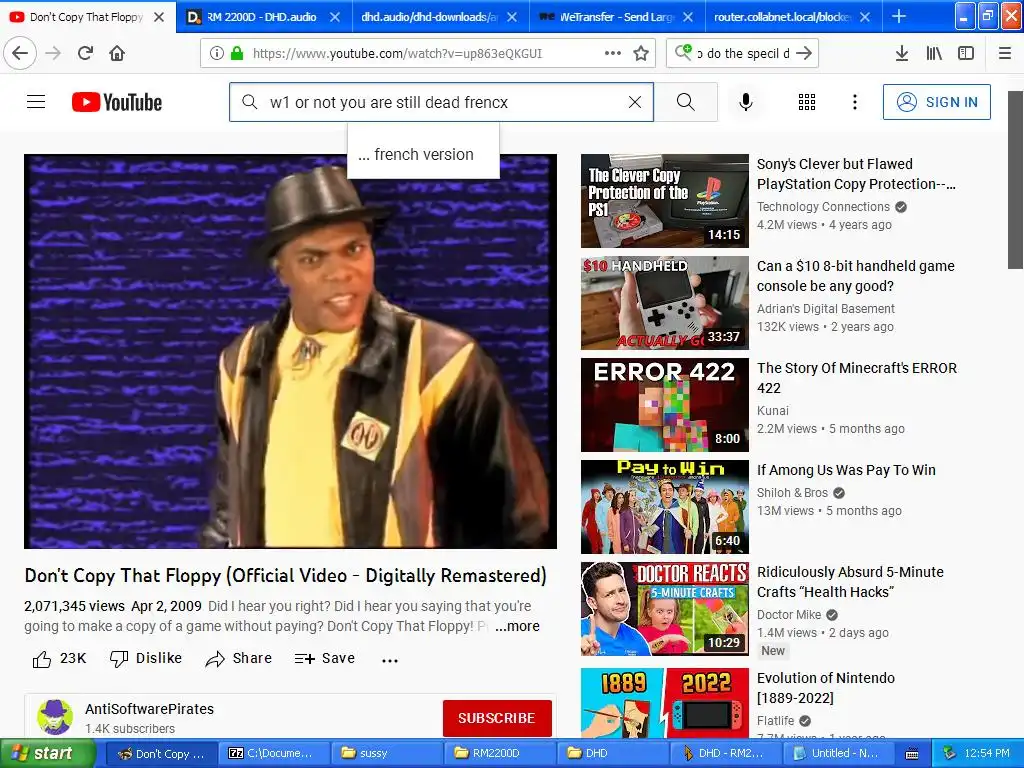Open YouTube settings three-dot menu
This screenshot has height=768, width=1024.
pyautogui.click(x=855, y=102)
